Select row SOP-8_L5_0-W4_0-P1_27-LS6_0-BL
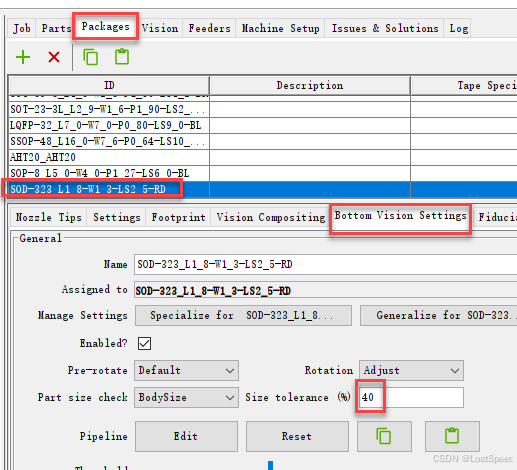This screenshot has width=517, height=470. pyautogui.click(x=263, y=173)
